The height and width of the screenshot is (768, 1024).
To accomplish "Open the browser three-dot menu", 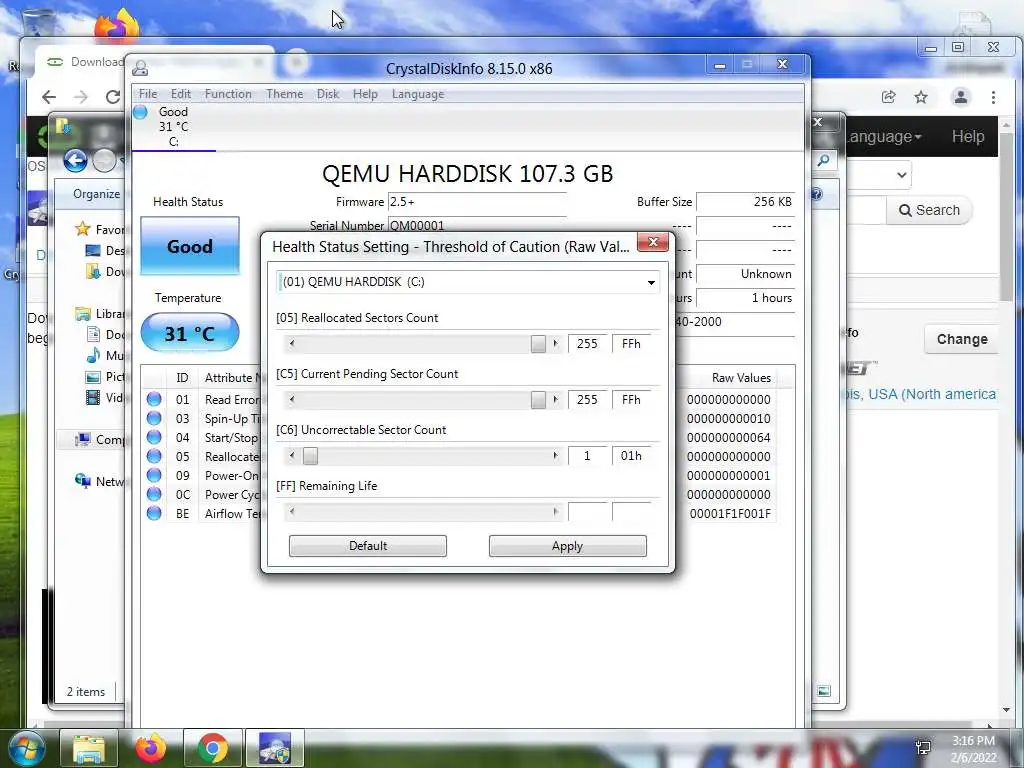I will pyautogui.click(x=993, y=97).
